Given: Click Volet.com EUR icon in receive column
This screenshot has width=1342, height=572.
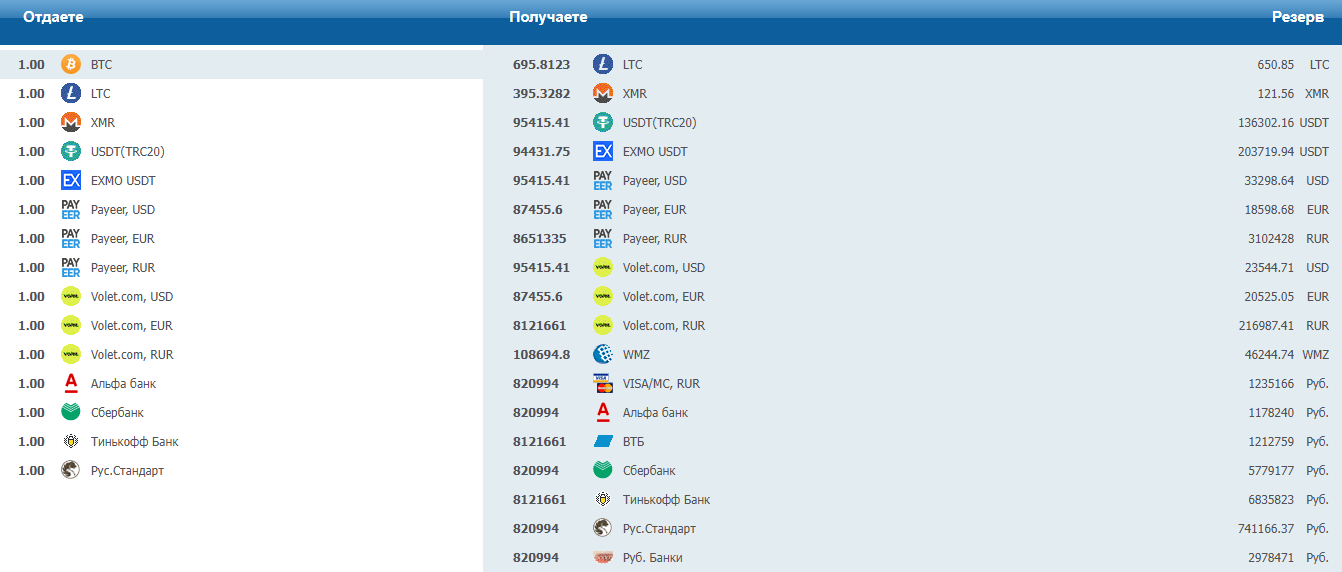Looking at the screenshot, I should [x=603, y=296].
